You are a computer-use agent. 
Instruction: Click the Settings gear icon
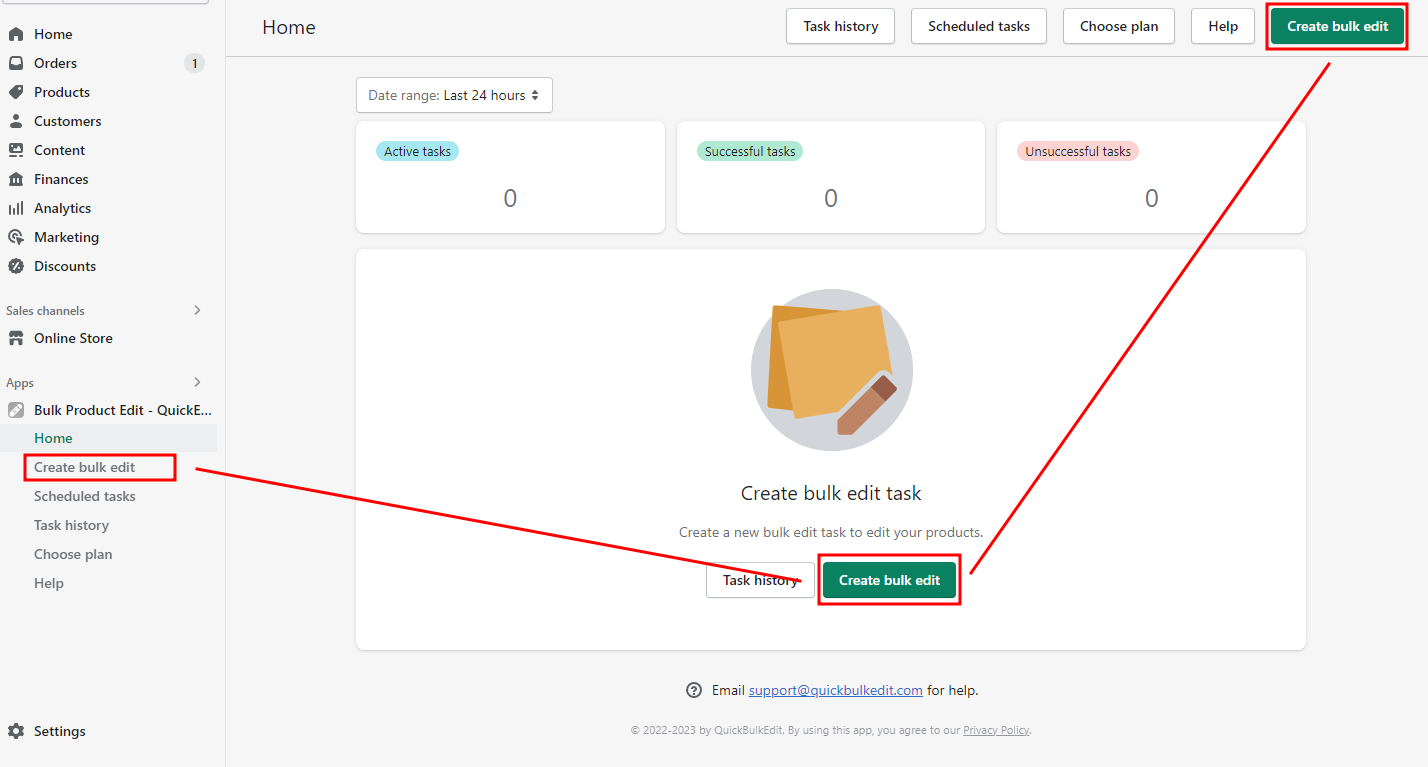16,731
